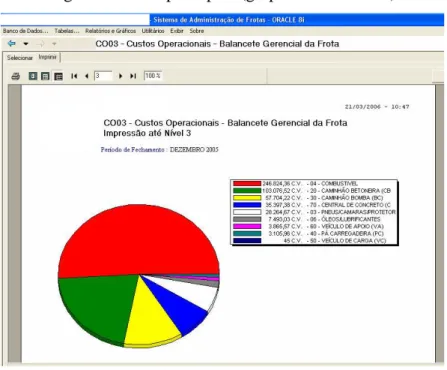Click the legend text '04 - COMBUSTIVEL'
The height and width of the screenshot is (370, 447).
[x=334, y=184]
